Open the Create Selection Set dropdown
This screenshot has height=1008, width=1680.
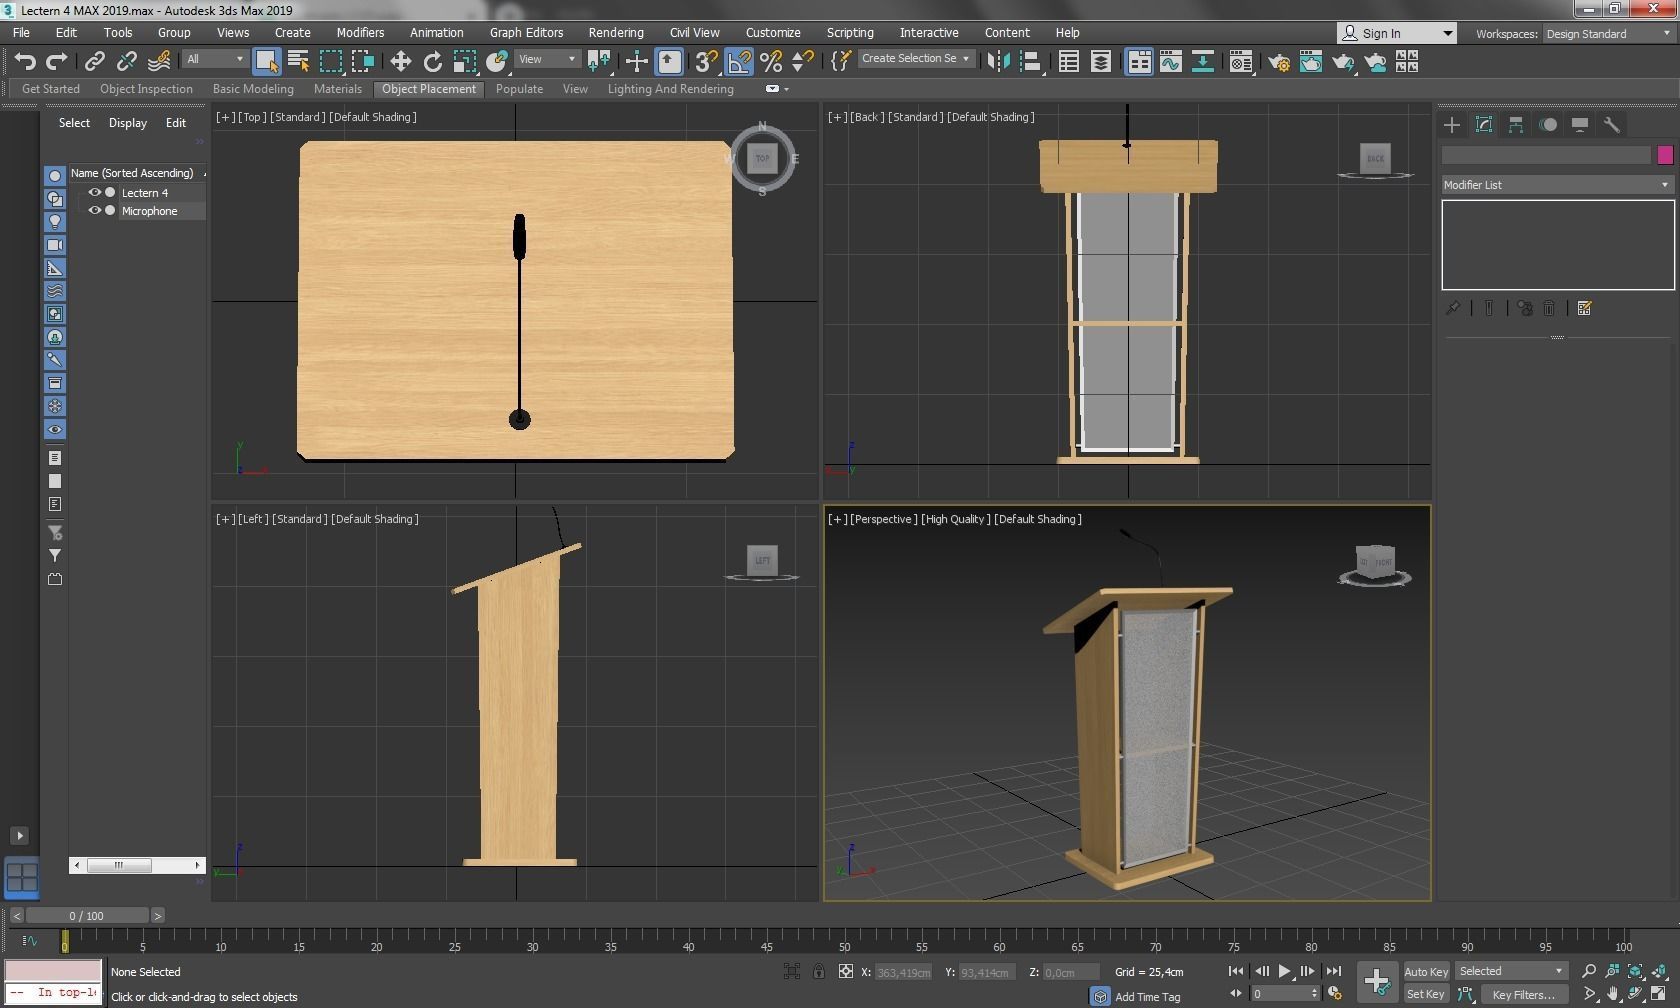coord(916,58)
